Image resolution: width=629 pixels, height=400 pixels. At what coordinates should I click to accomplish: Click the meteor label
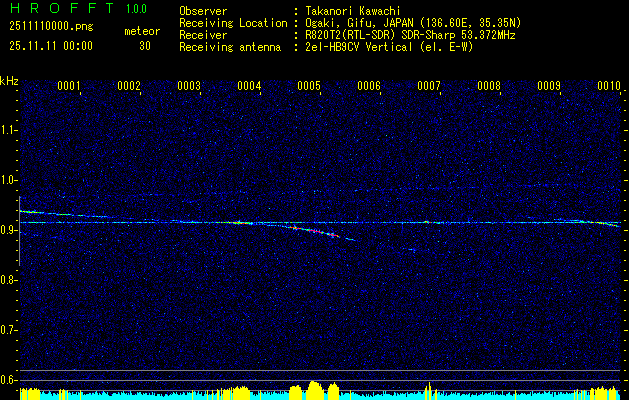[x=142, y=31]
